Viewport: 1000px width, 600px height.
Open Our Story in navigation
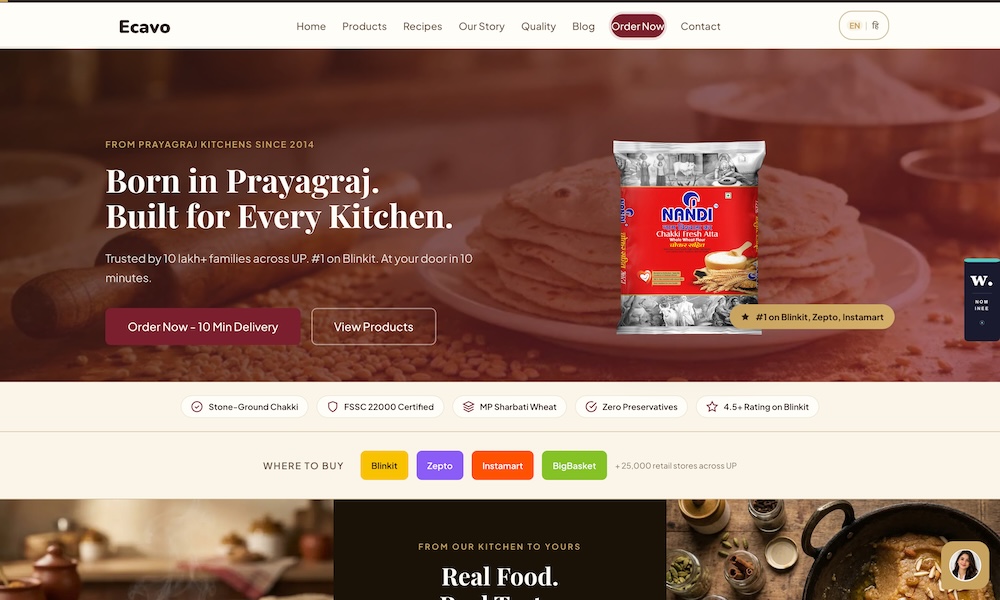pyautogui.click(x=482, y=26)
